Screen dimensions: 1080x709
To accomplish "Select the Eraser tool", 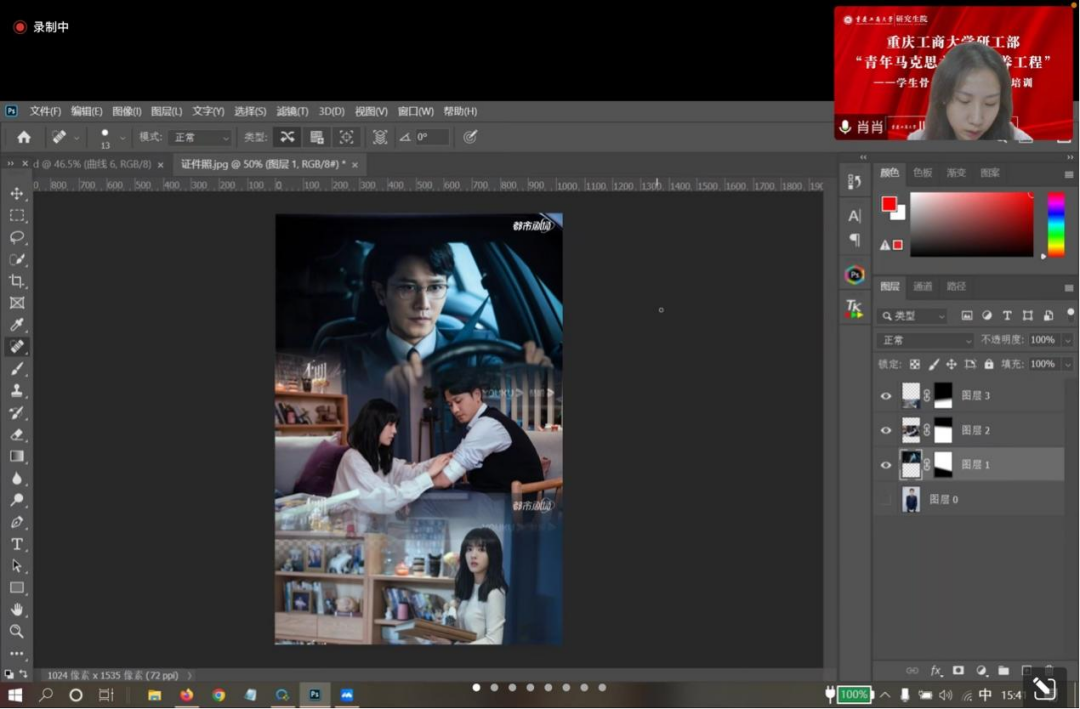I will tap(17, 435).
